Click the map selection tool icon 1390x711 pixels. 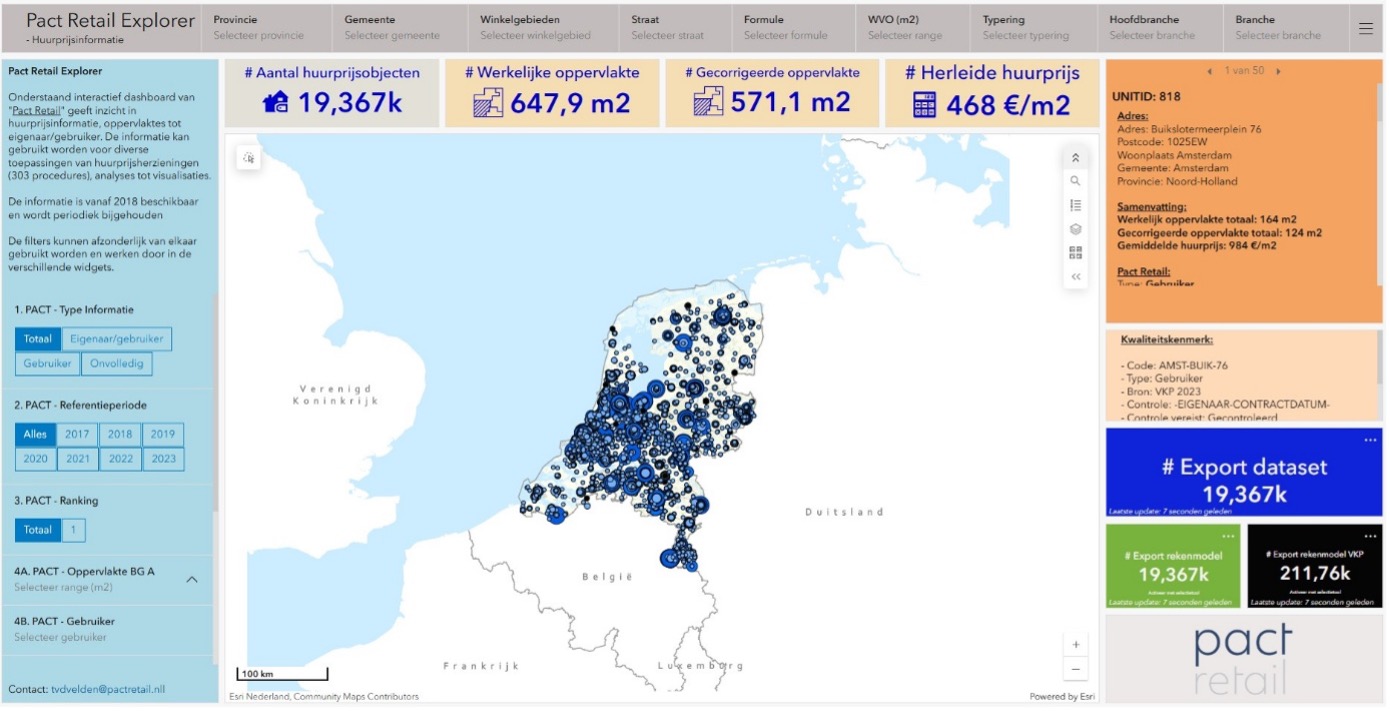[x=248, y=158]
